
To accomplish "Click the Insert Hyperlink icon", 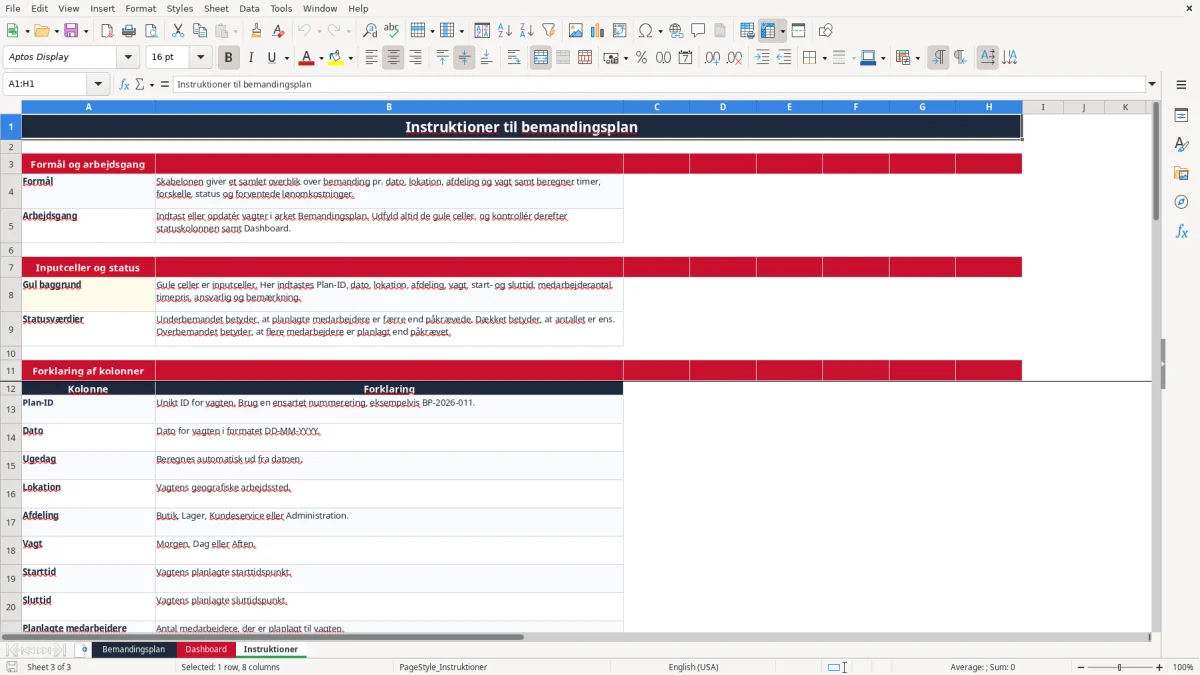I will point(676,31).
